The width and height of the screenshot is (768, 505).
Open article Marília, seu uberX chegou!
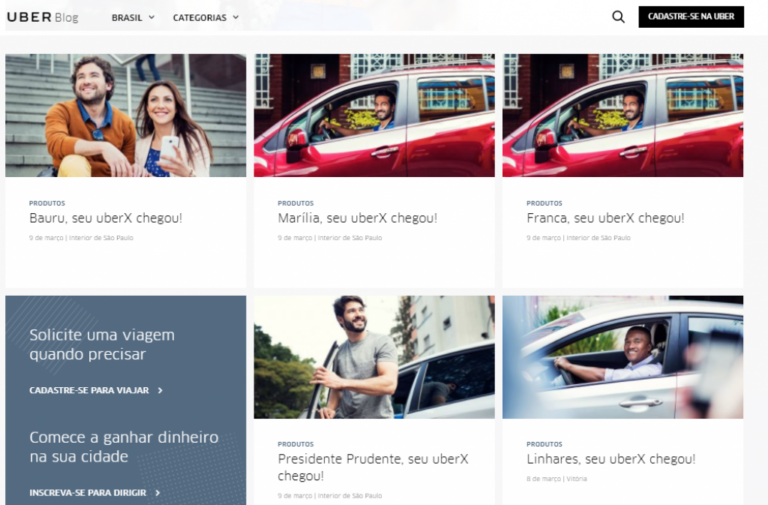point(358,218)
